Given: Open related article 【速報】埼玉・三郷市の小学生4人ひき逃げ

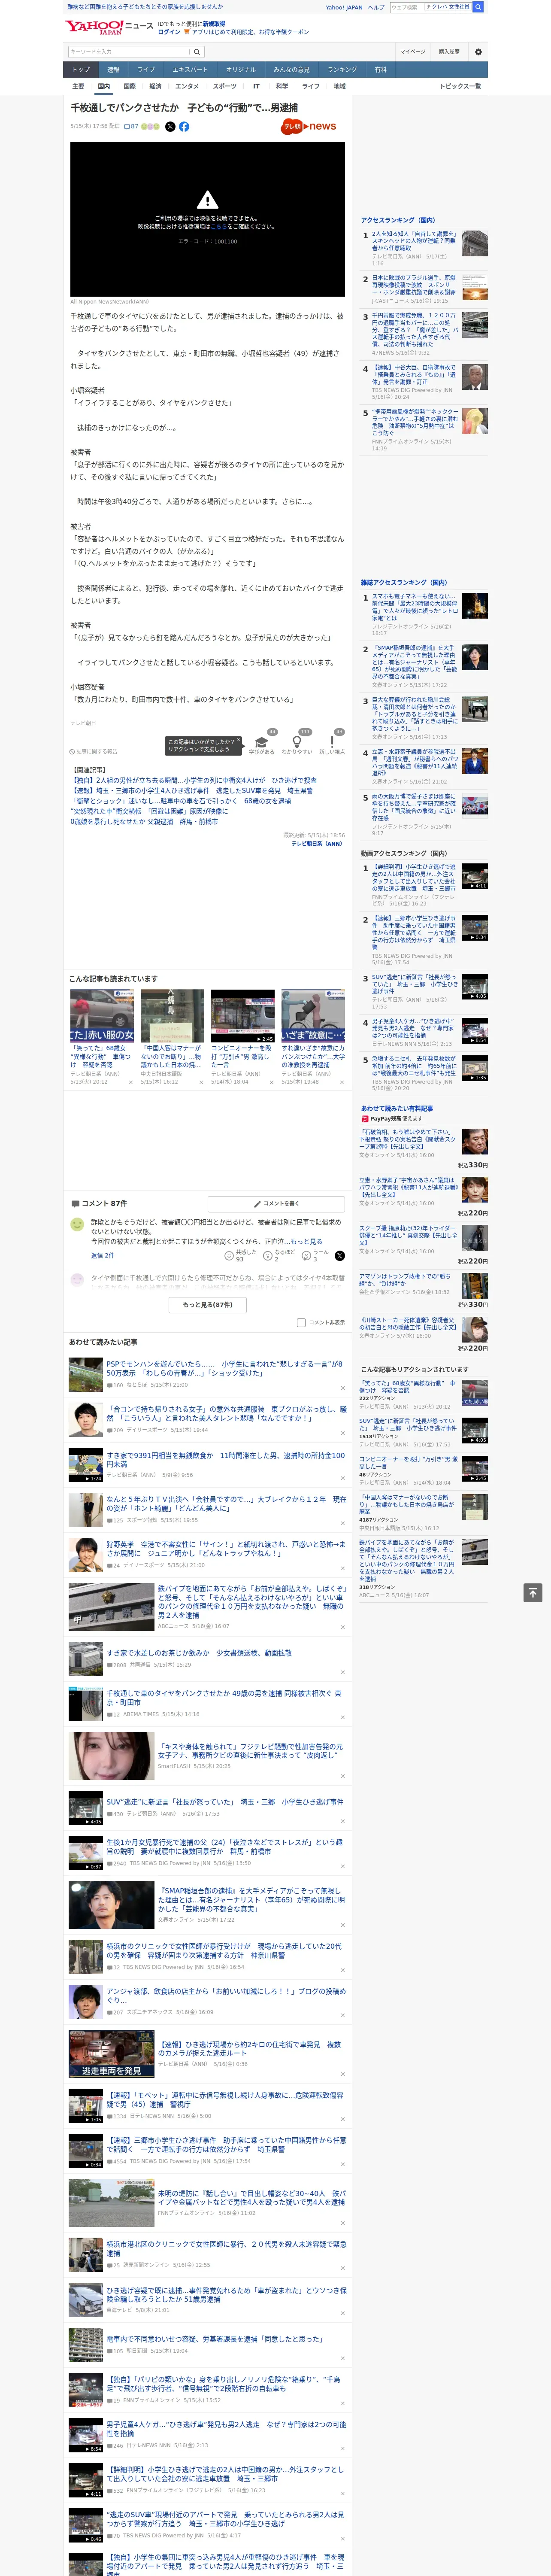Looking at the screenshot, I should 191,790.
